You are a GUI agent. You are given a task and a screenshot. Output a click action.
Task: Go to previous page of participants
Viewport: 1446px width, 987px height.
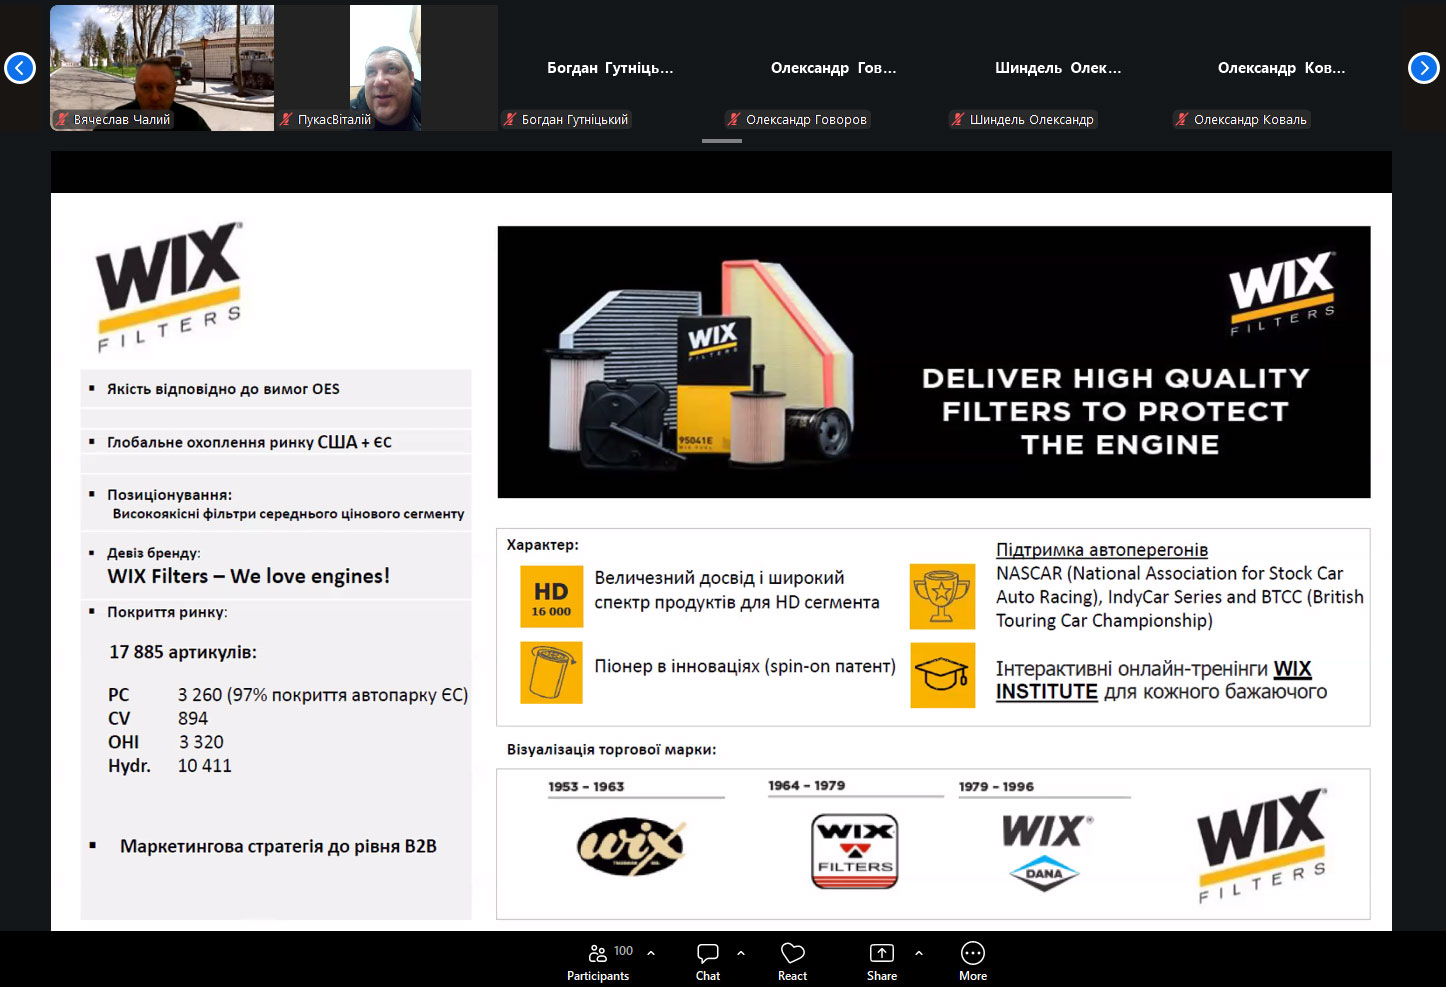pyautogui.click(x=20, y=68)
